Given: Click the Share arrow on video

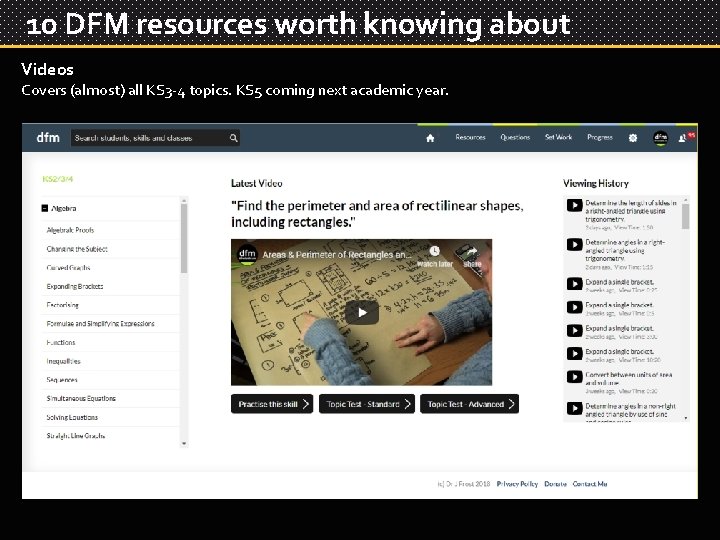Looking at the screenshot, I should [472, 252].
